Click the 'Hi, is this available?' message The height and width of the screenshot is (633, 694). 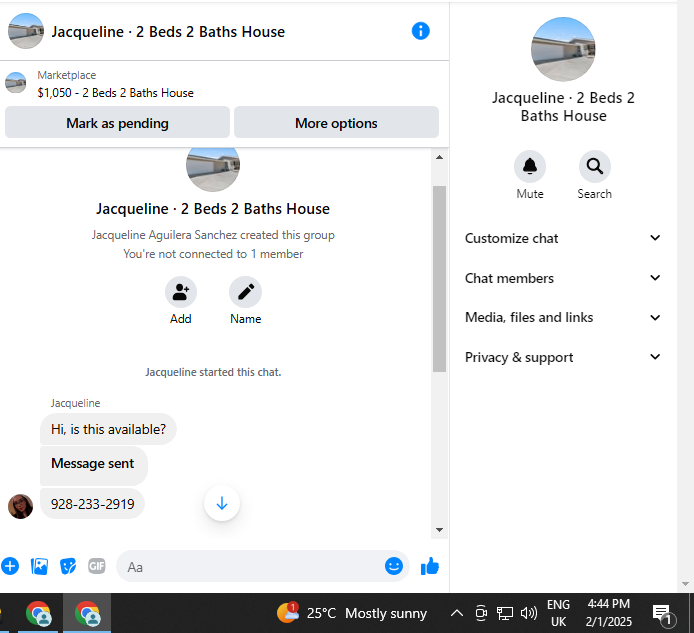point(108,429)
